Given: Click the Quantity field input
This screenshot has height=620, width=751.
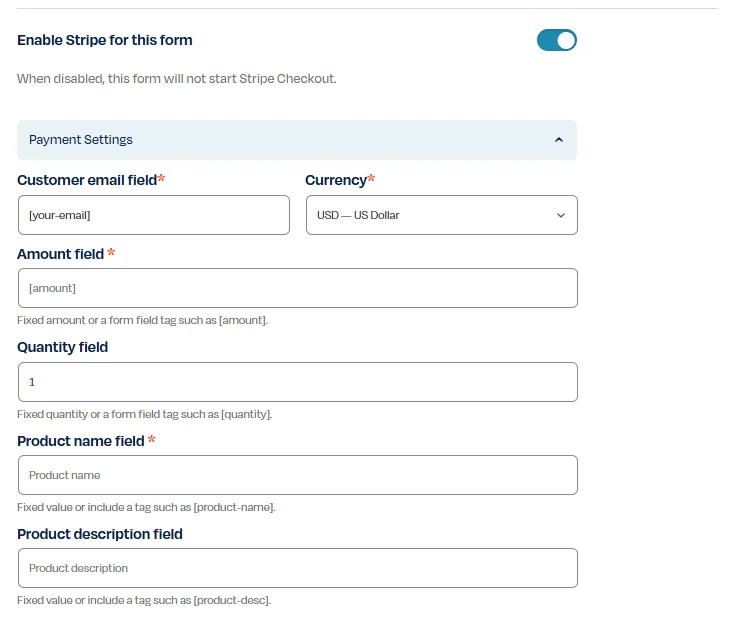Looking at the screenshot, I should point(298,382).
